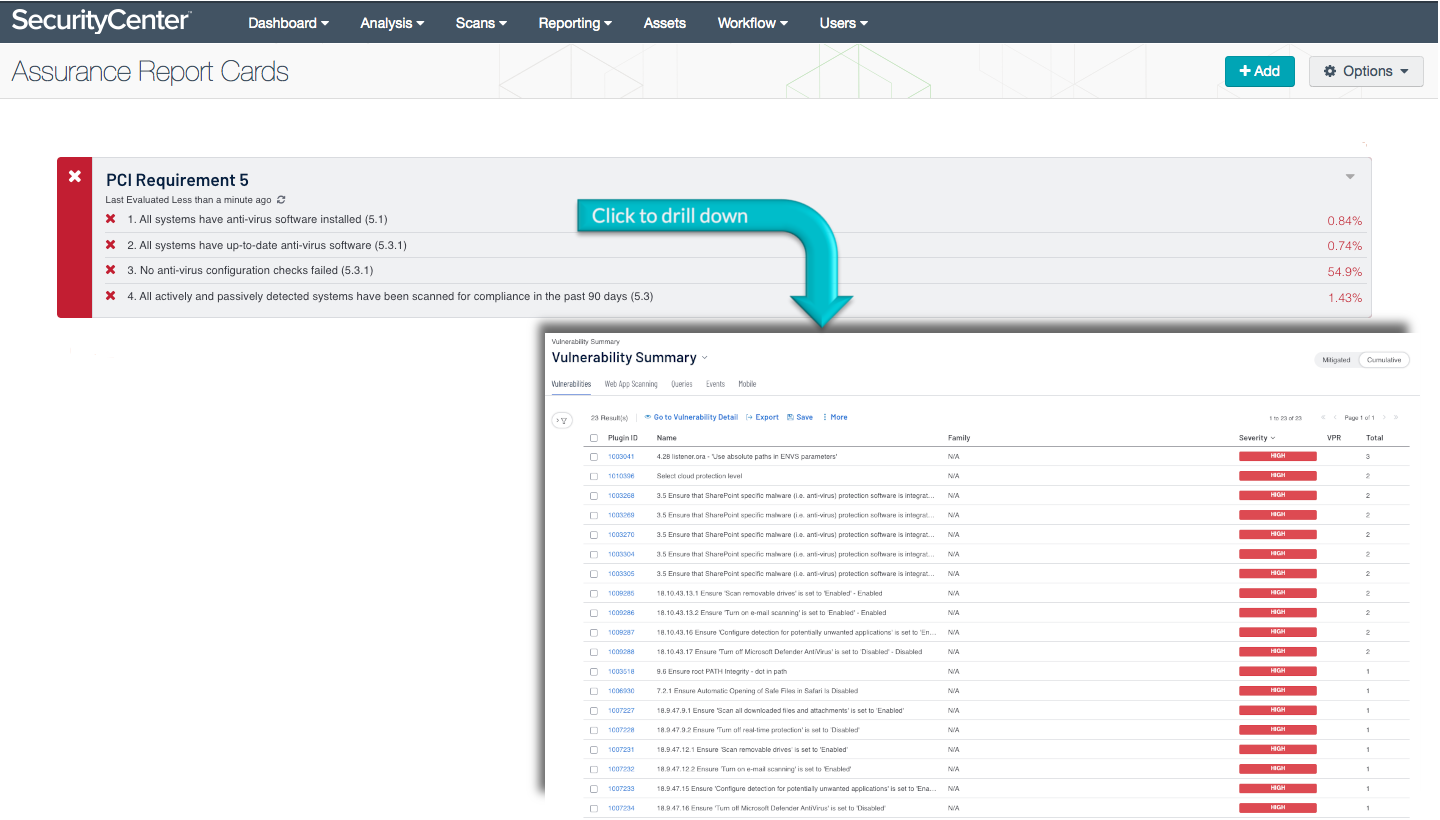Open the Analysis dropdown menu

[x=392, y=23]
